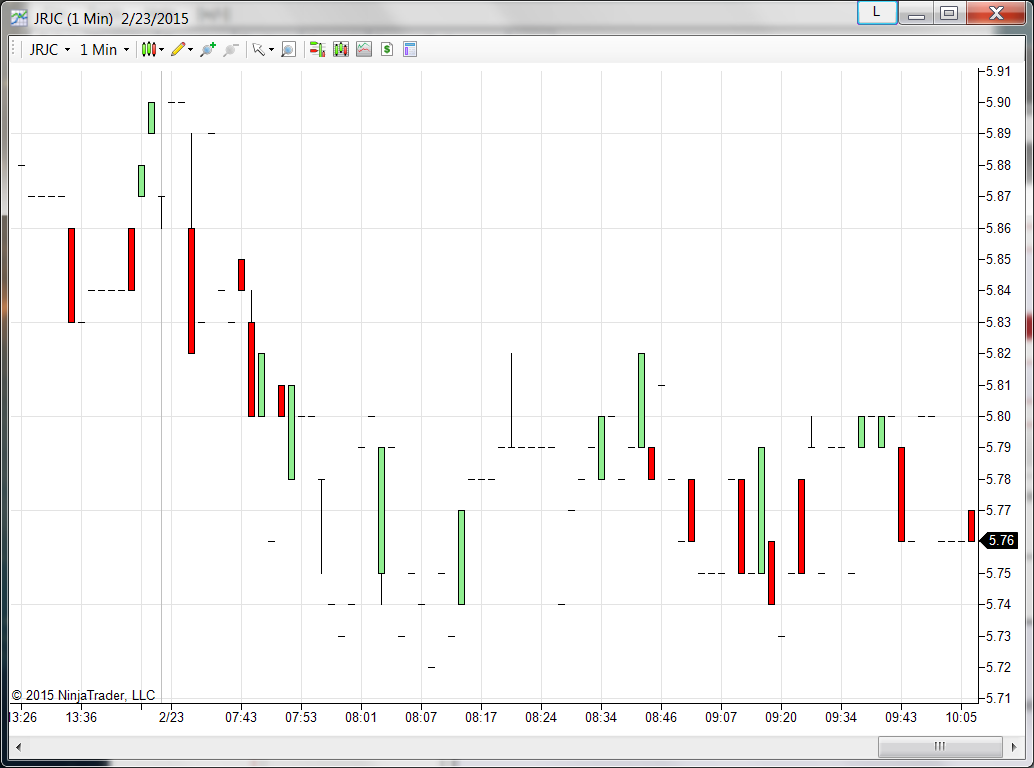Click the zoom in magnifier icon
Viewport: 1034px width, 768px height.
(x=208, y=49)
